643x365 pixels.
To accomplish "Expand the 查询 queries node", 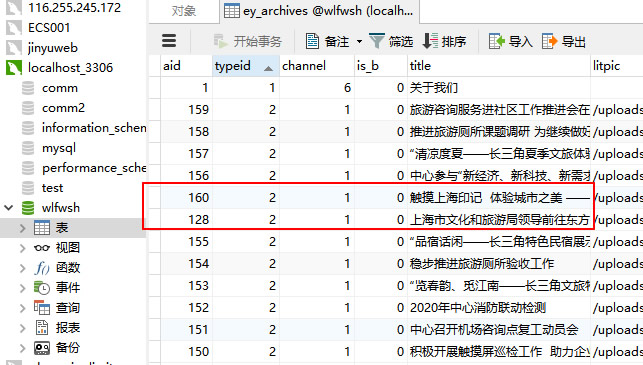I will tap(23, 308).
